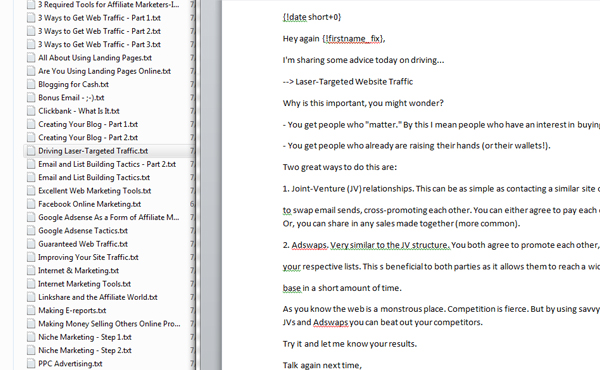Select file 'Google Adsense As a Form of Affiliate M...'
Image resolution: width=600 pixels, height=370 pixels.
tap(109, 217)
